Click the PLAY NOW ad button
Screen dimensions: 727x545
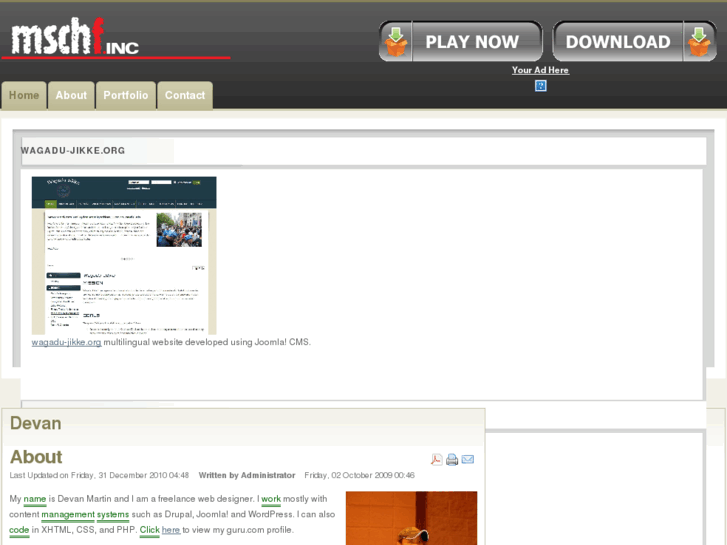click(x=460, y=41)
